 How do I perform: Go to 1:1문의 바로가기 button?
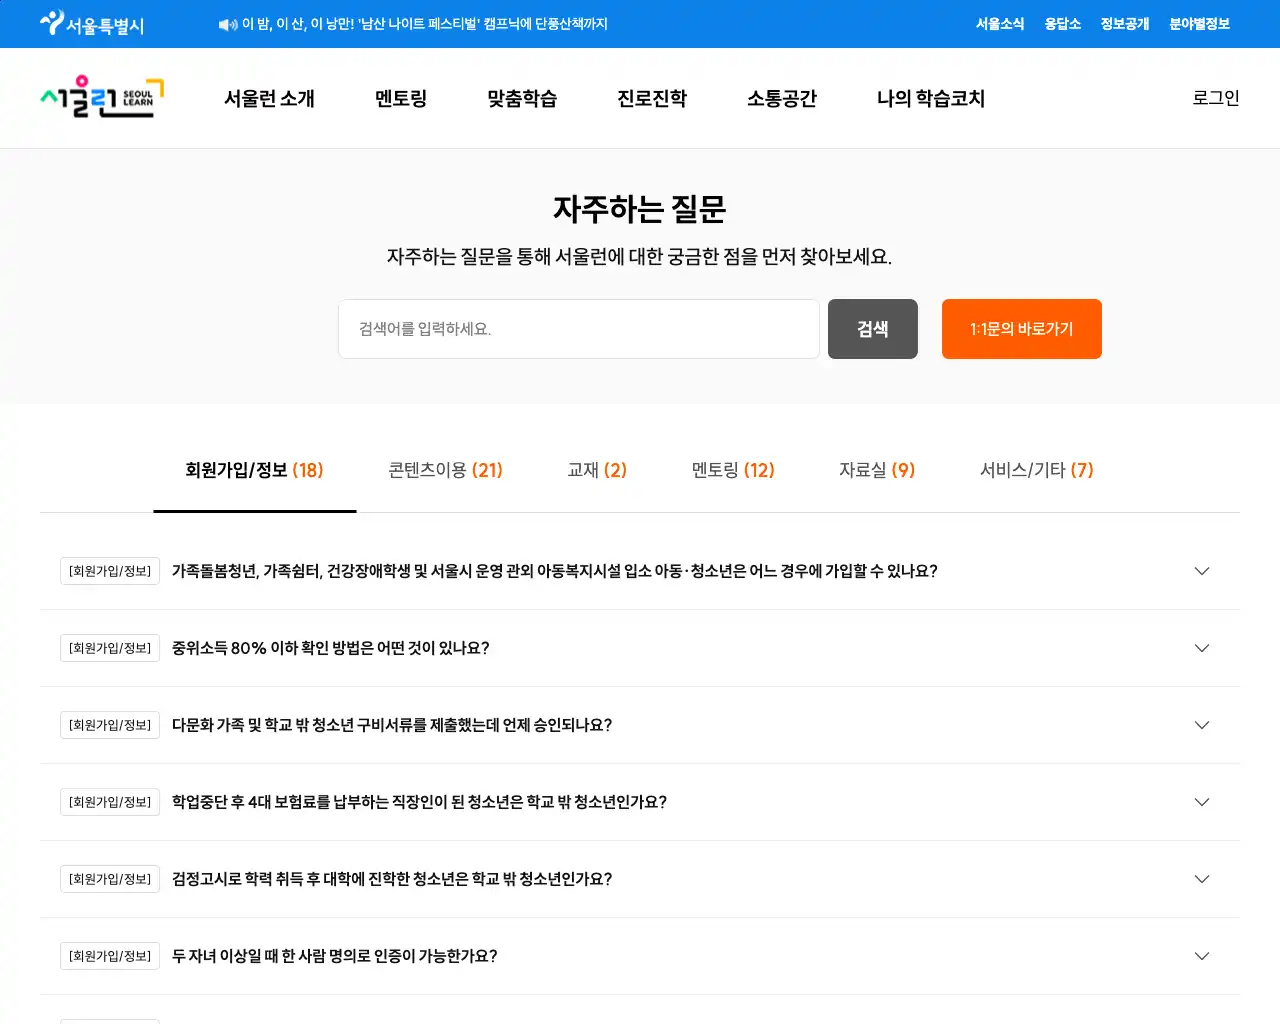1022,329
